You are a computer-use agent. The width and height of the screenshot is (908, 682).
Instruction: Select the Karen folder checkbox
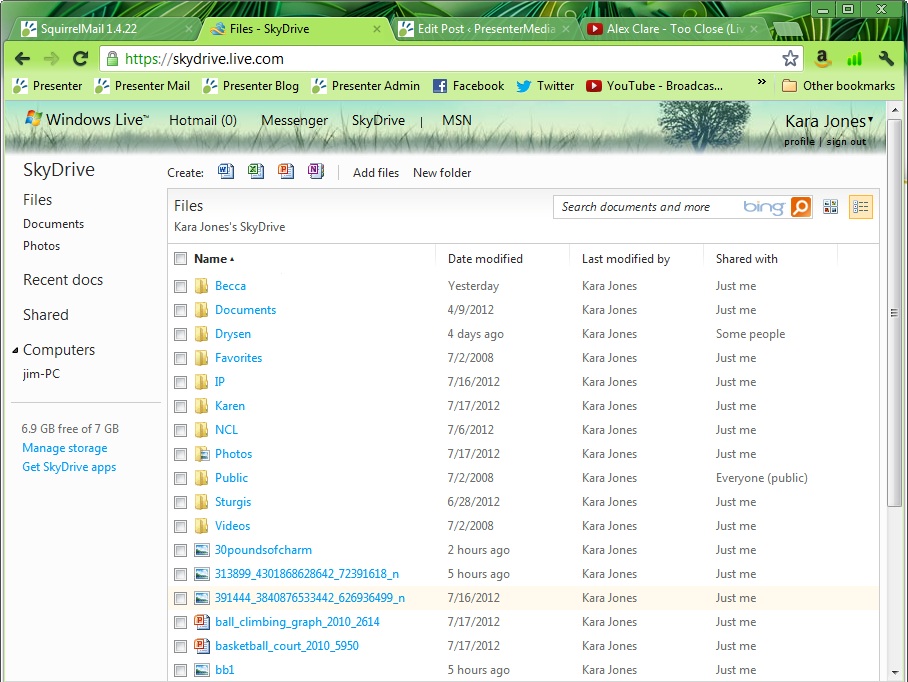pos(181,406)
